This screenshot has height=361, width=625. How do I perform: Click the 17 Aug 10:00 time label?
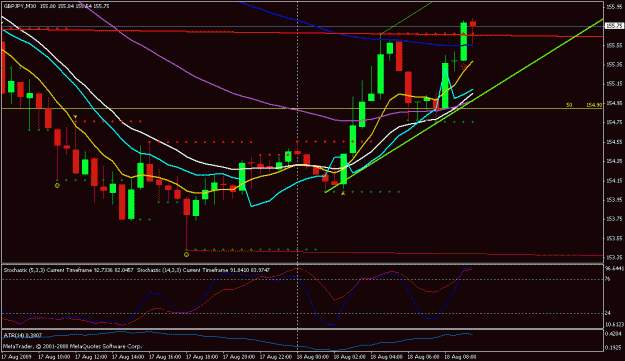pos(53,357)
